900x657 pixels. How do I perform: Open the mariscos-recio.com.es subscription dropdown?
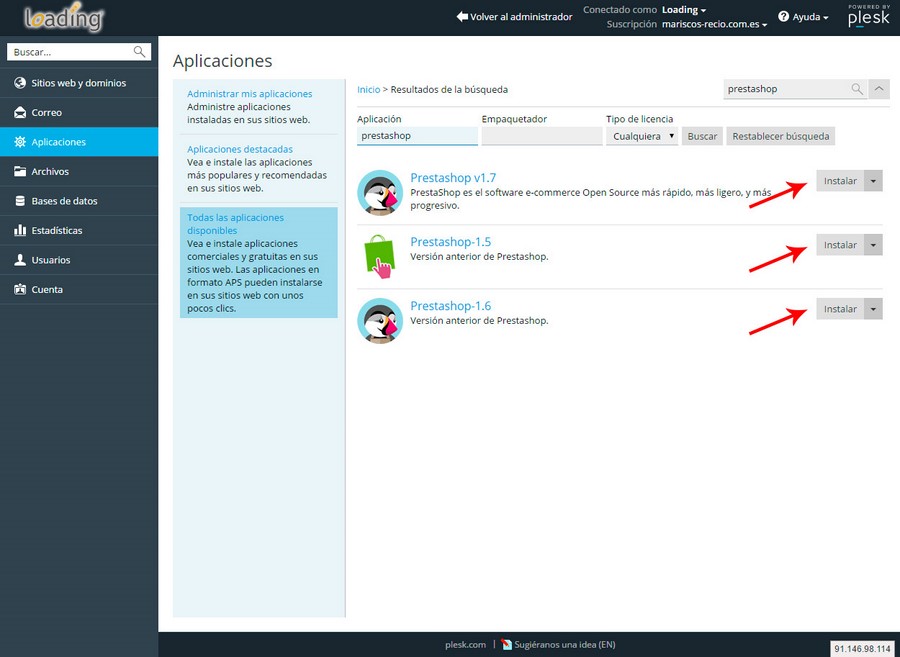715,24
